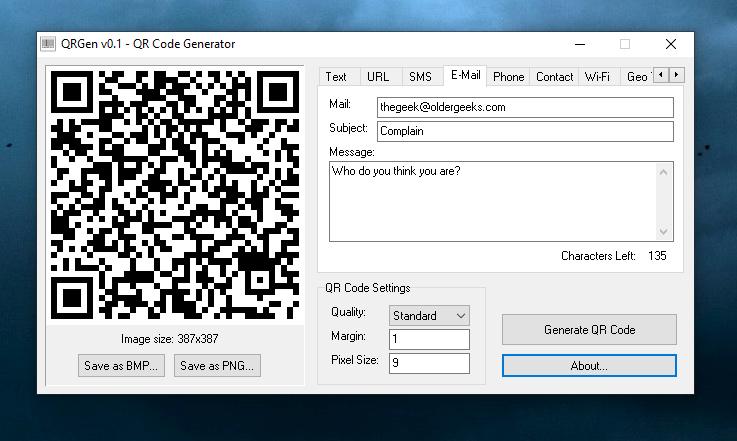Click the message scrollbar down arrow
This screenshot has width=737, height=441.
(663, 231)
